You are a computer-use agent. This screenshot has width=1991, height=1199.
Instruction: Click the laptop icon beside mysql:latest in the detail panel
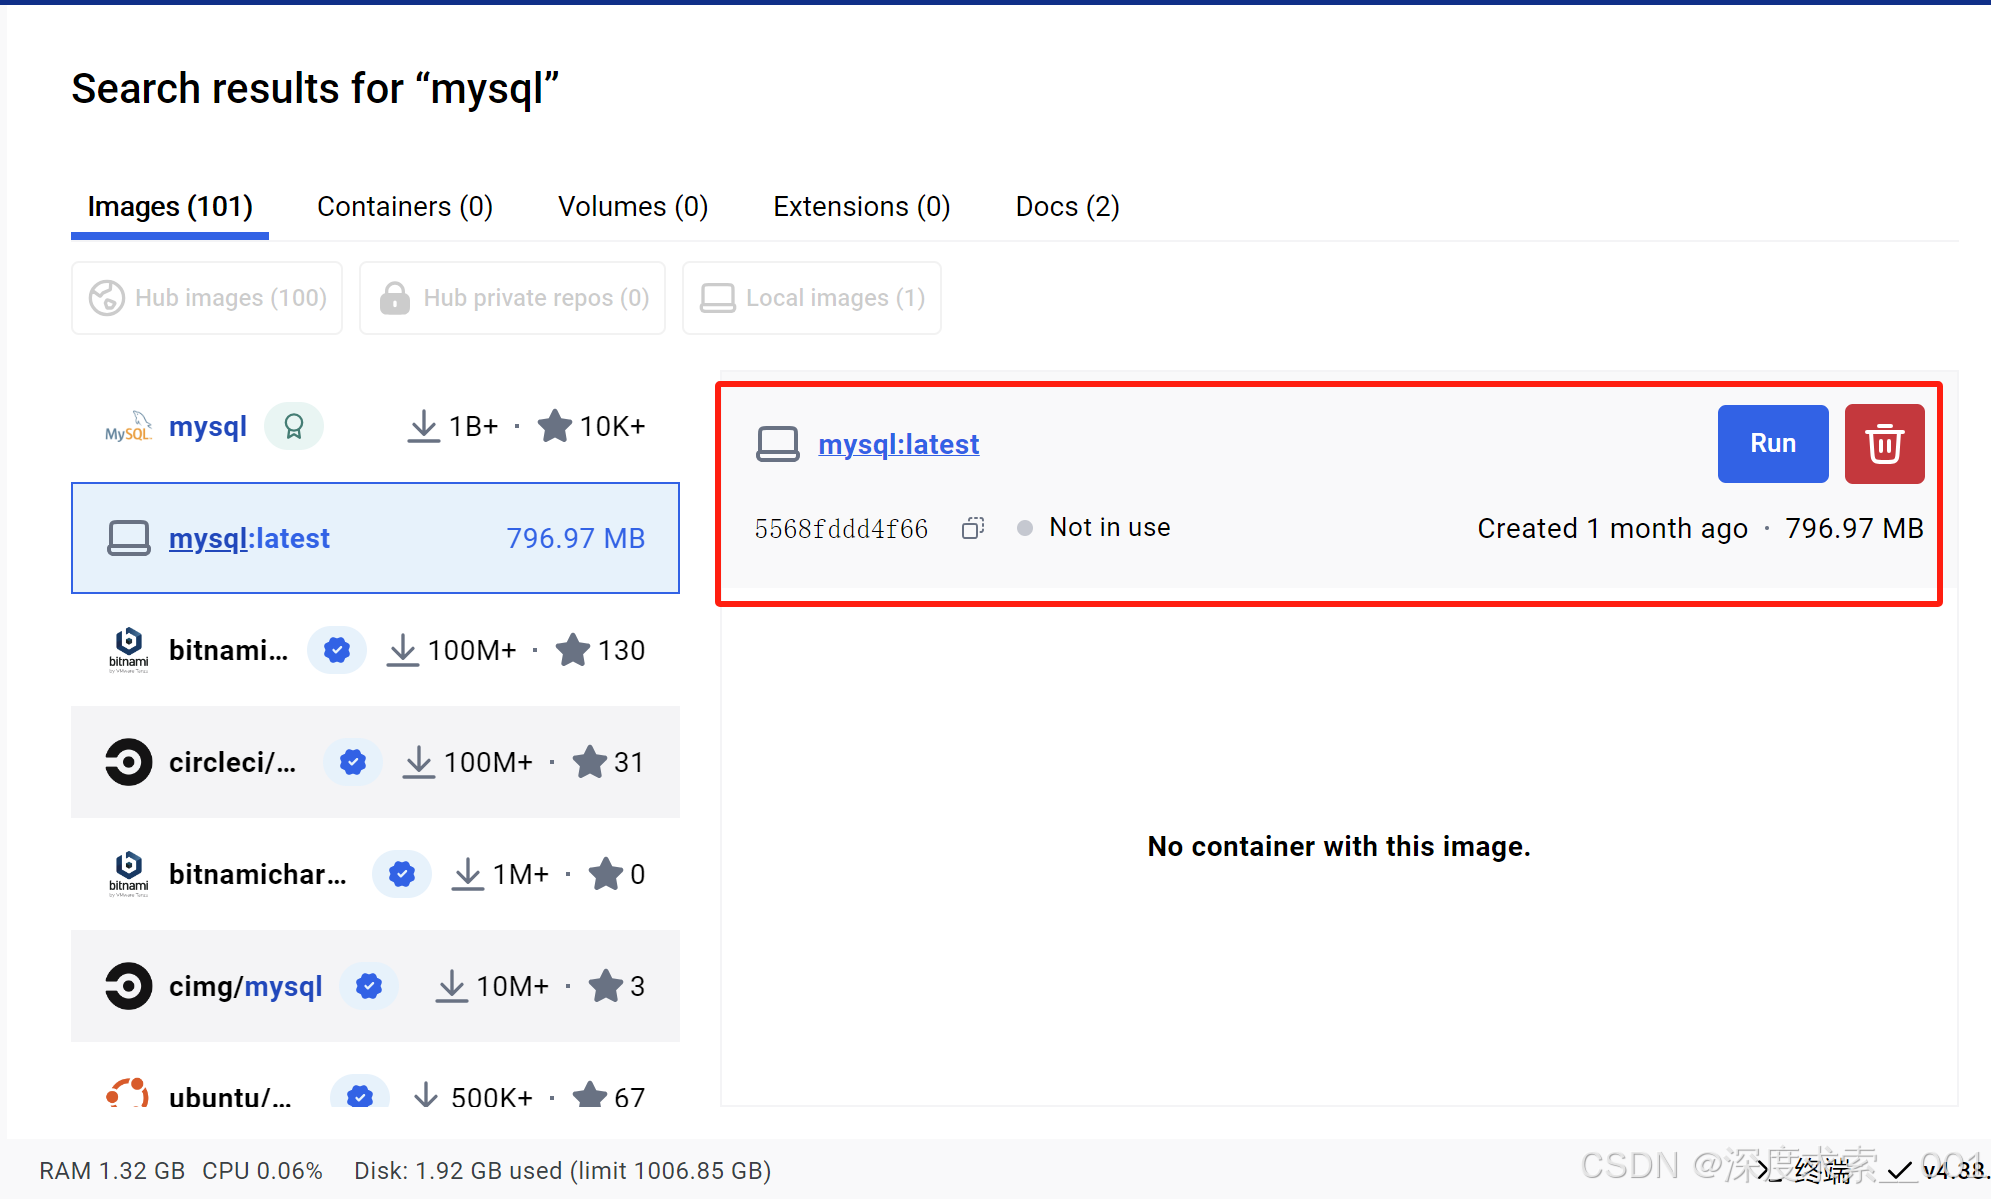(777, 444)
